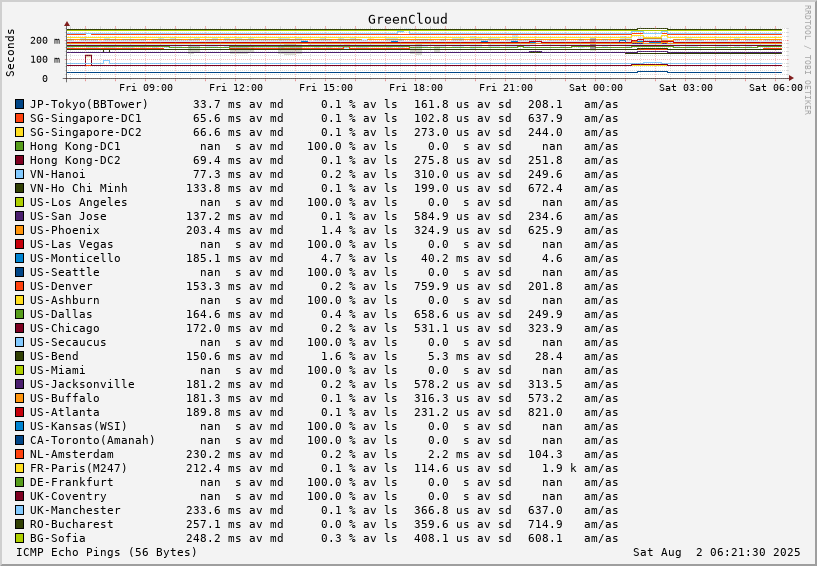The width and height of the screenshot is (817, 566).
Task: Click the CA-Toronto(Amanah) legend label
Action: [93, 440]
